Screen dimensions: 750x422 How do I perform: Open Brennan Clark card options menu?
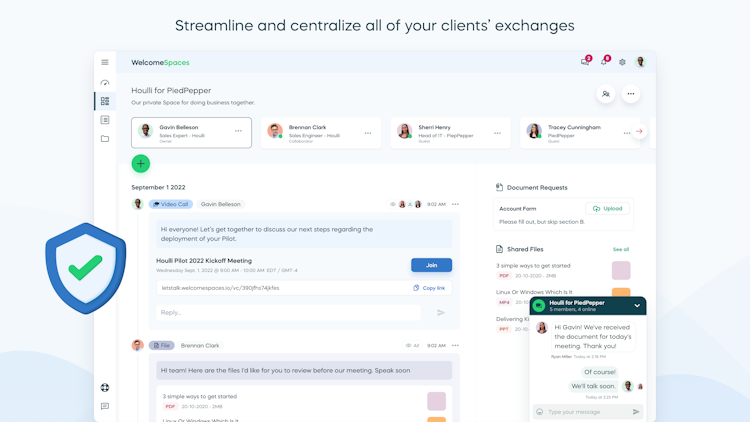pos(368,133)
